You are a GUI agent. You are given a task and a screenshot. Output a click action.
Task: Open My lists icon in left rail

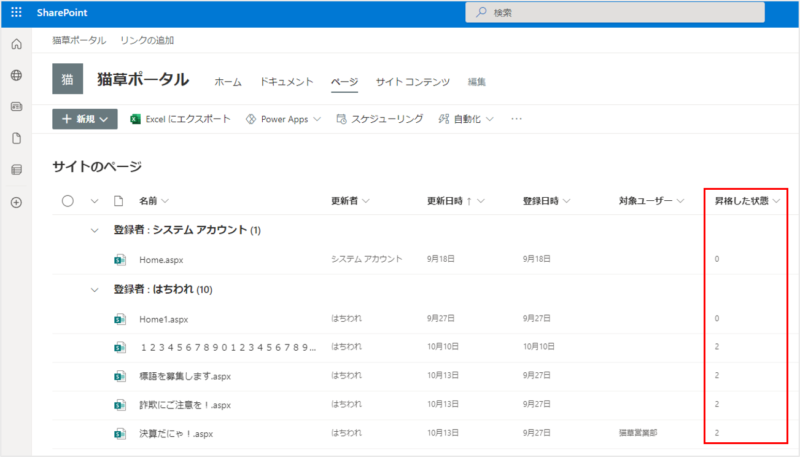tap(16, 170)
